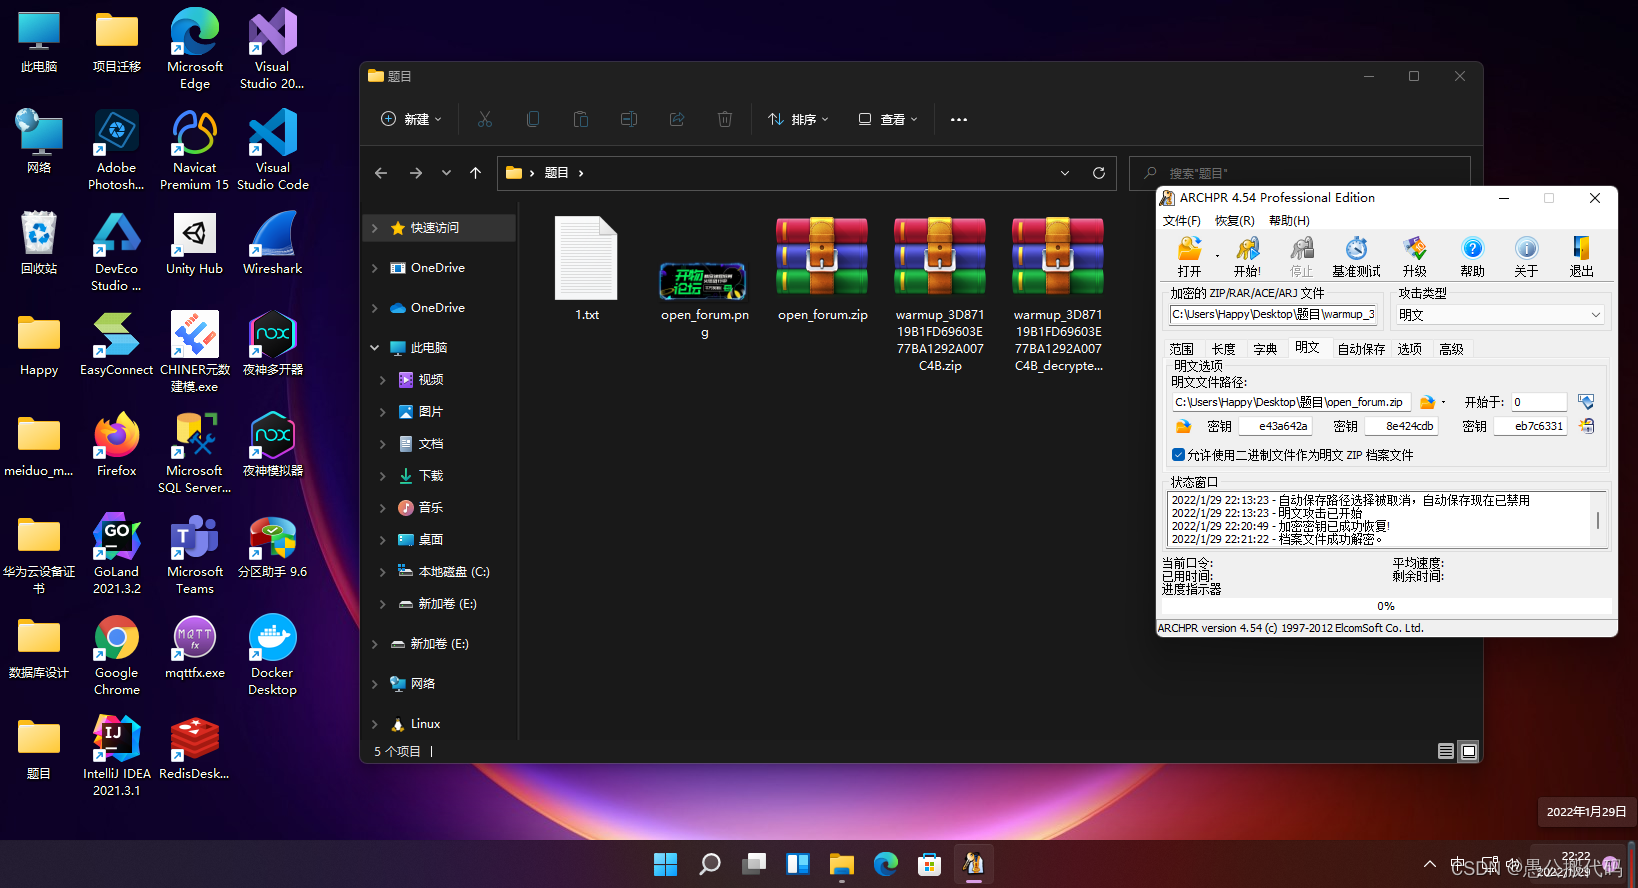1638x888 pixels.
Task: Click the save keys lock icon
Action: (1586, 426)
